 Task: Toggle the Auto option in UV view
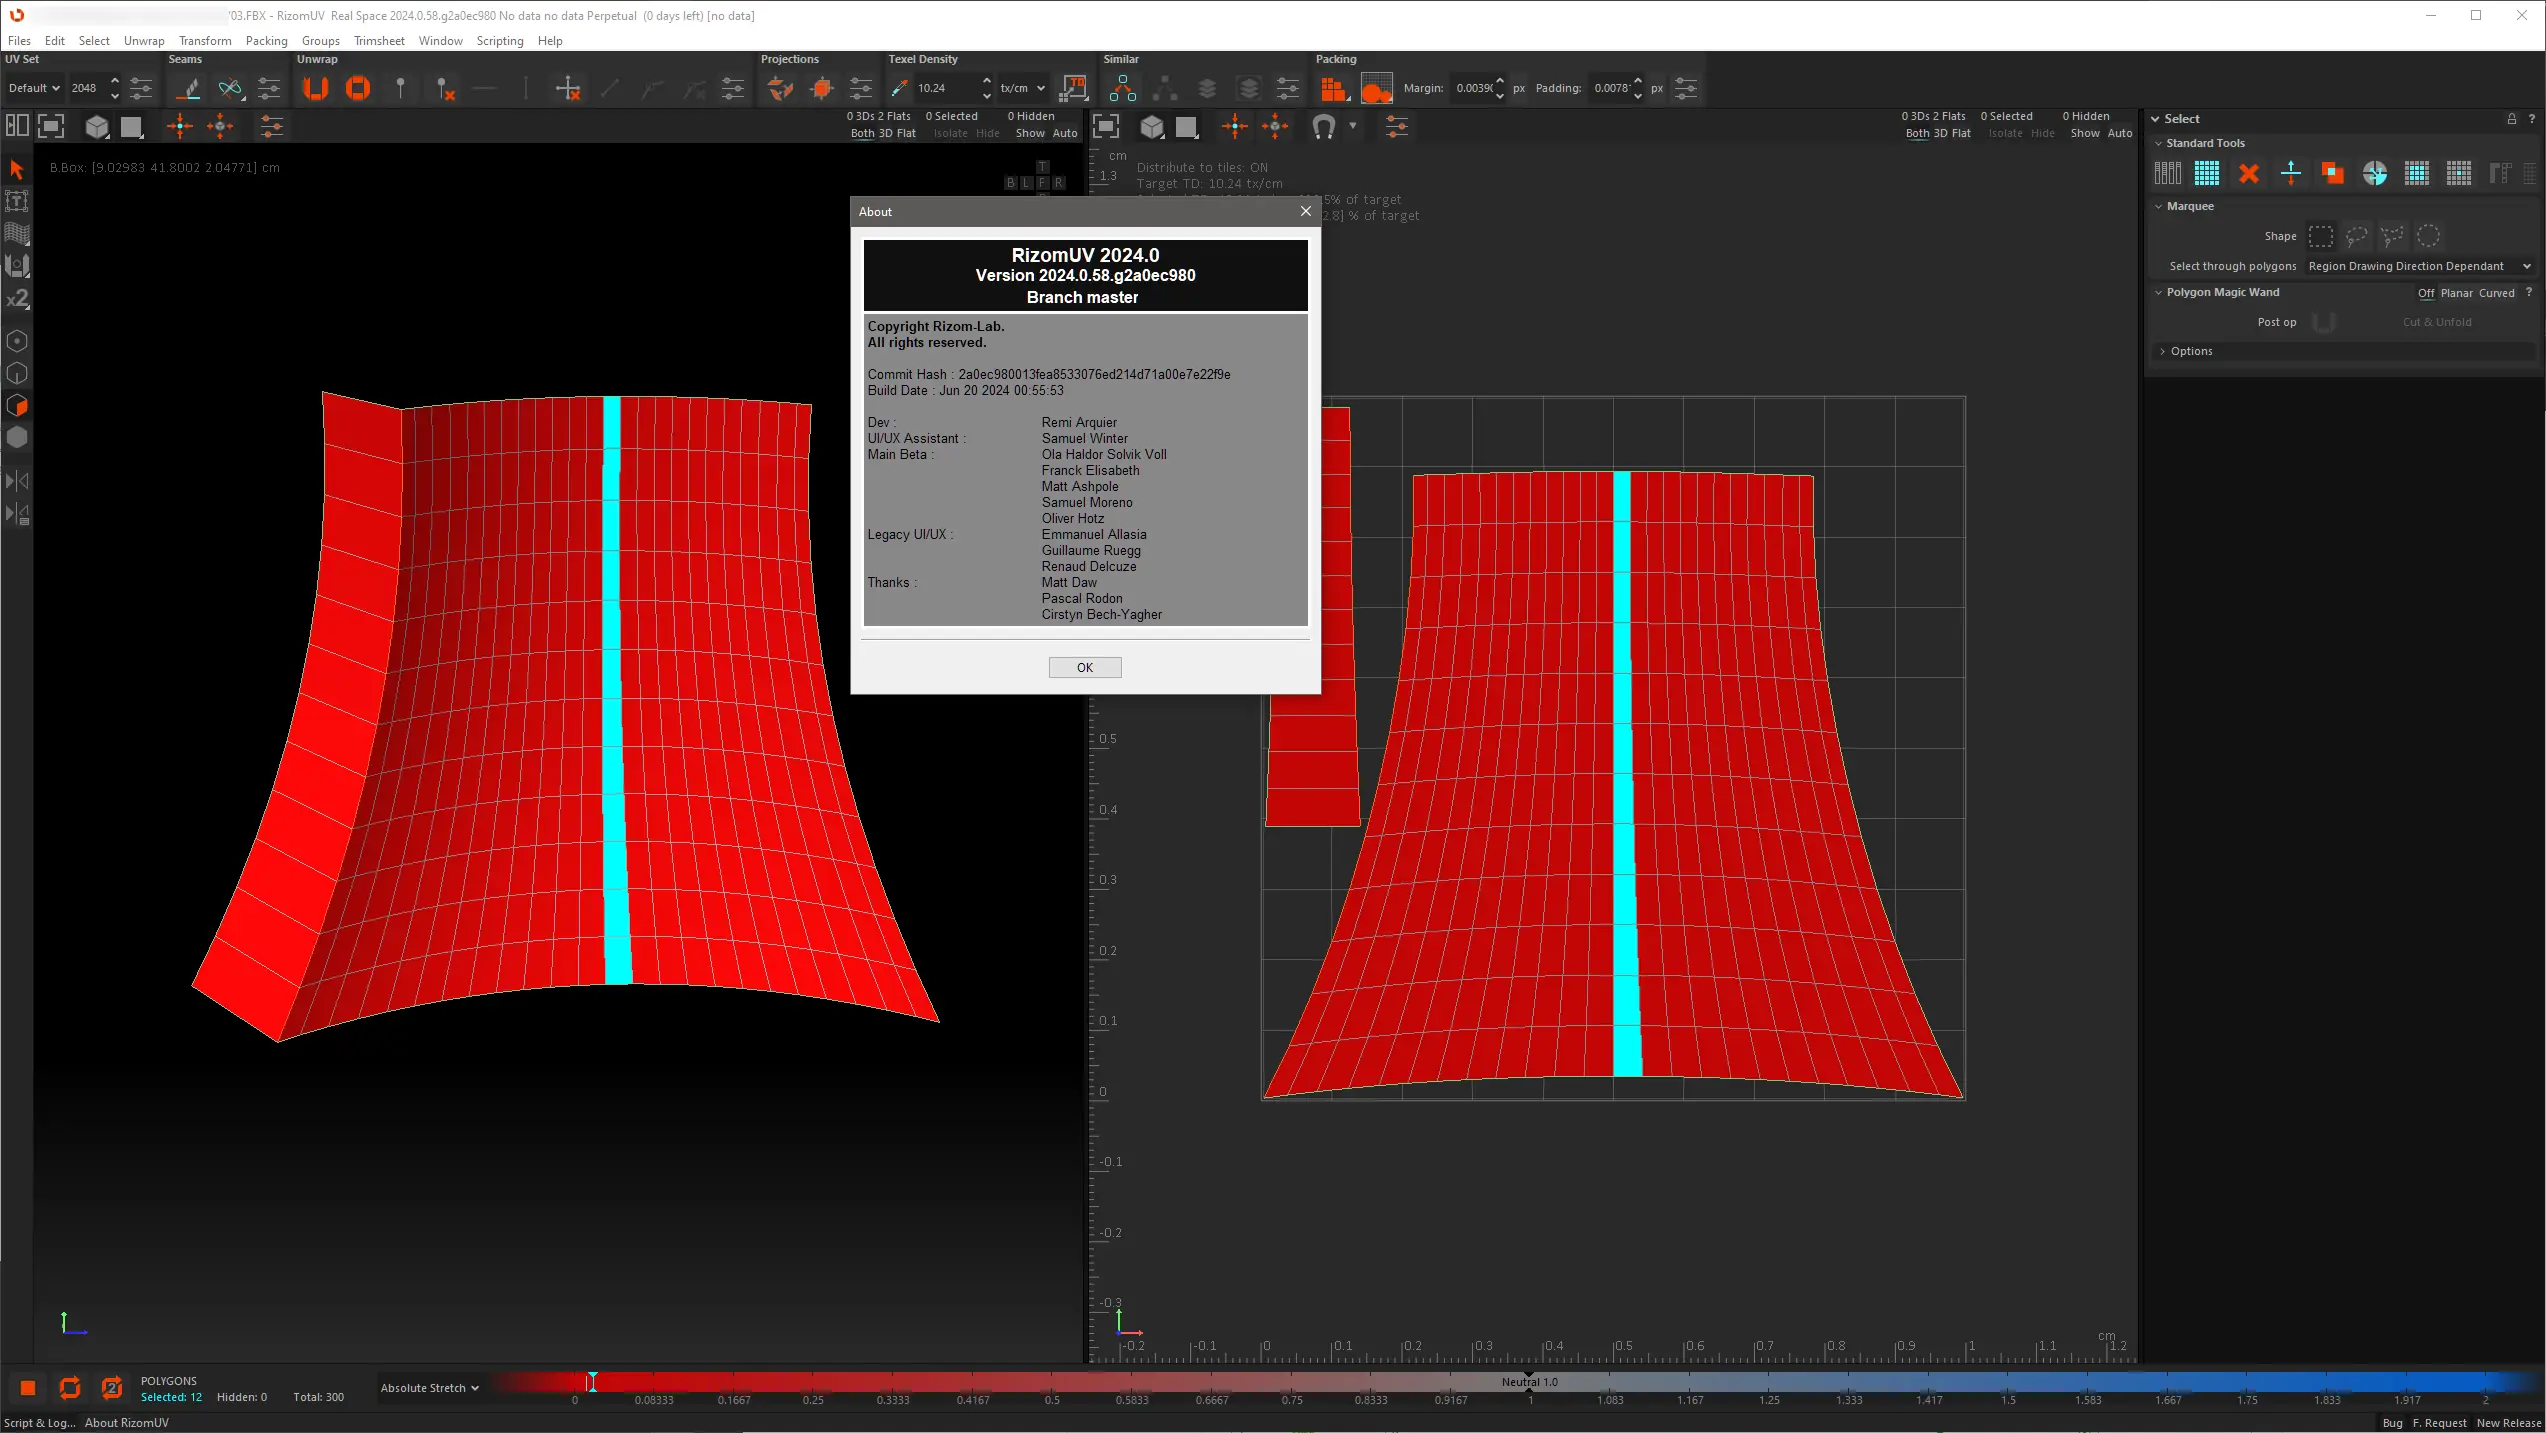click(2120, 133)
